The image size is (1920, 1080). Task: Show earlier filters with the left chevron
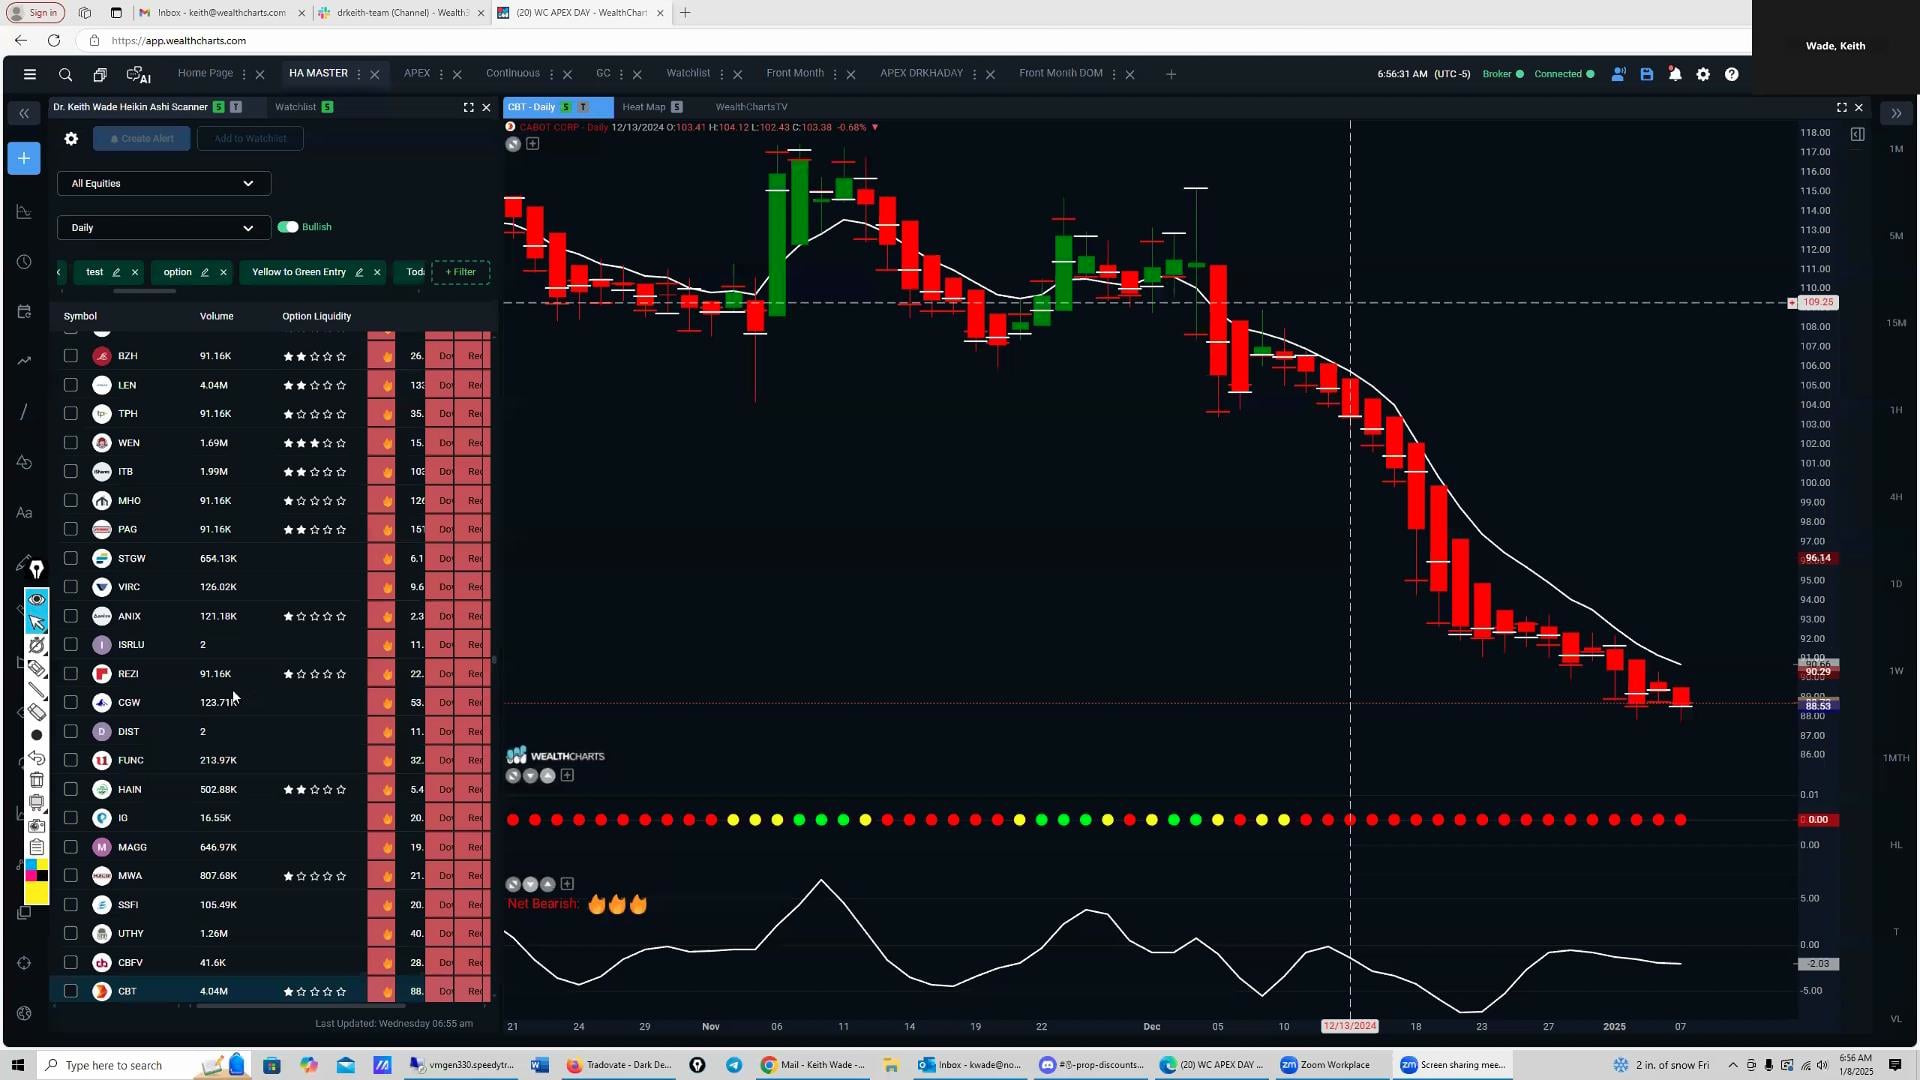60,272
